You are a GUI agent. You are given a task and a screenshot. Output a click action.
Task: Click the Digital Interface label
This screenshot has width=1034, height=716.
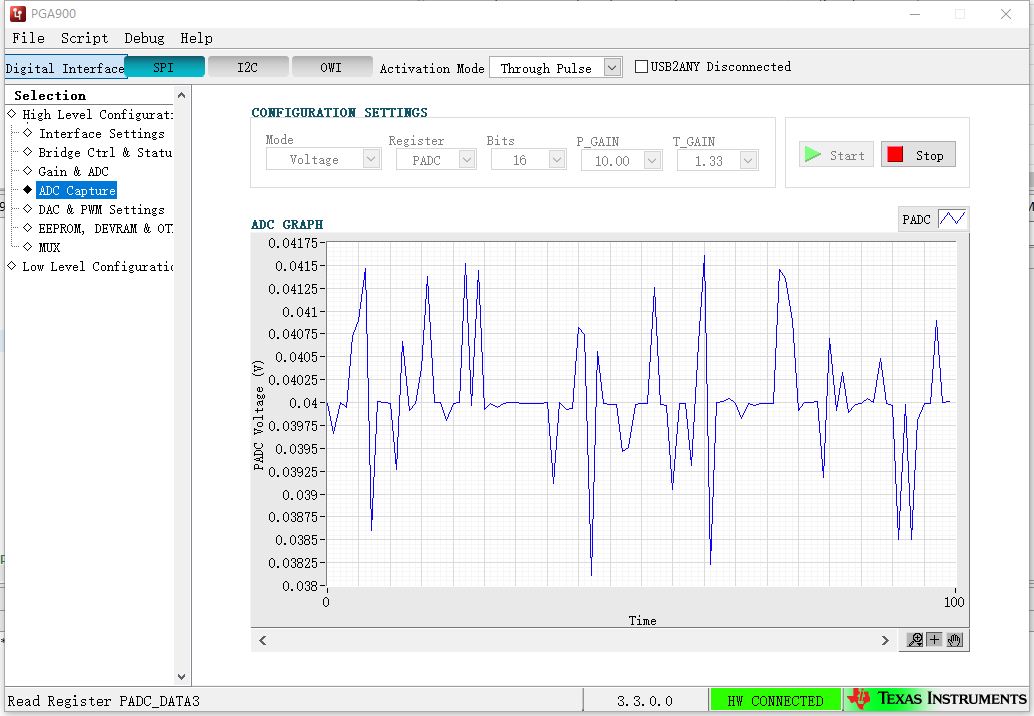tap(65, 69)
